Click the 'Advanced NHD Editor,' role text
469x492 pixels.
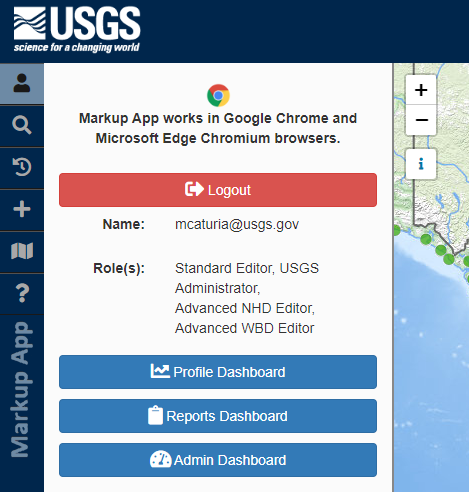[x=245, y=308]
